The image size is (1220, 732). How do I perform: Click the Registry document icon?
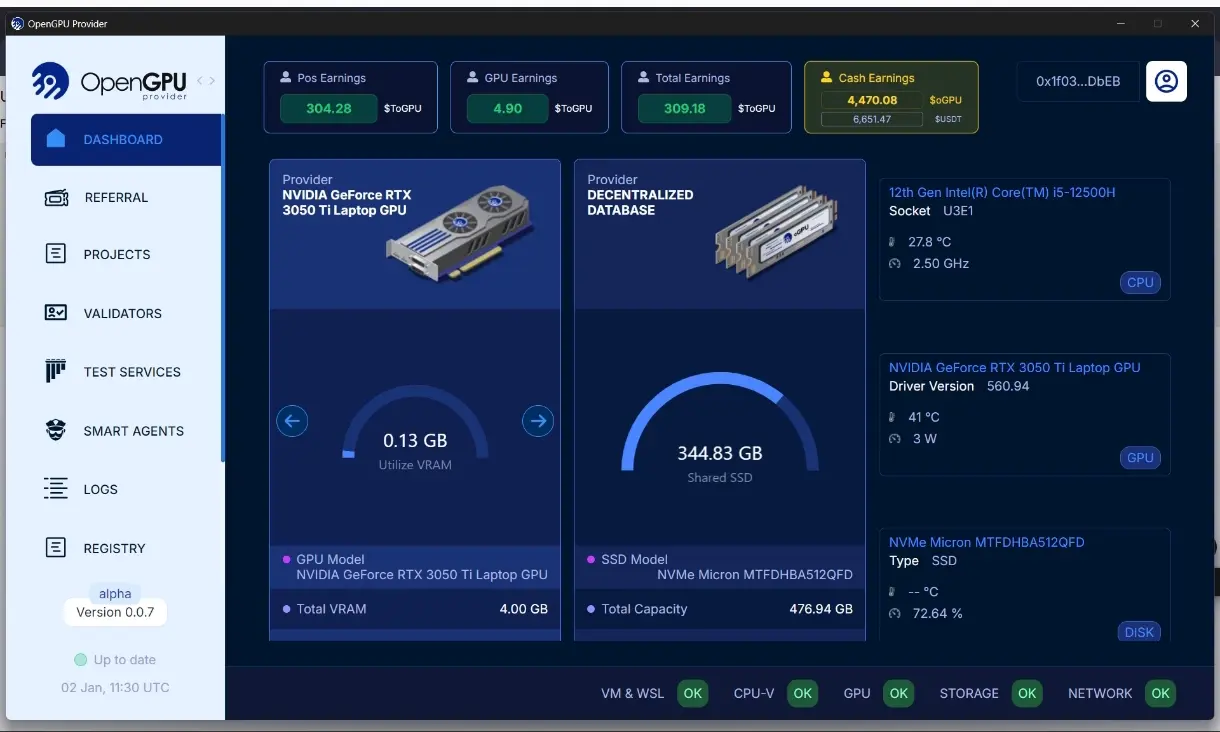tap(56, 547)
